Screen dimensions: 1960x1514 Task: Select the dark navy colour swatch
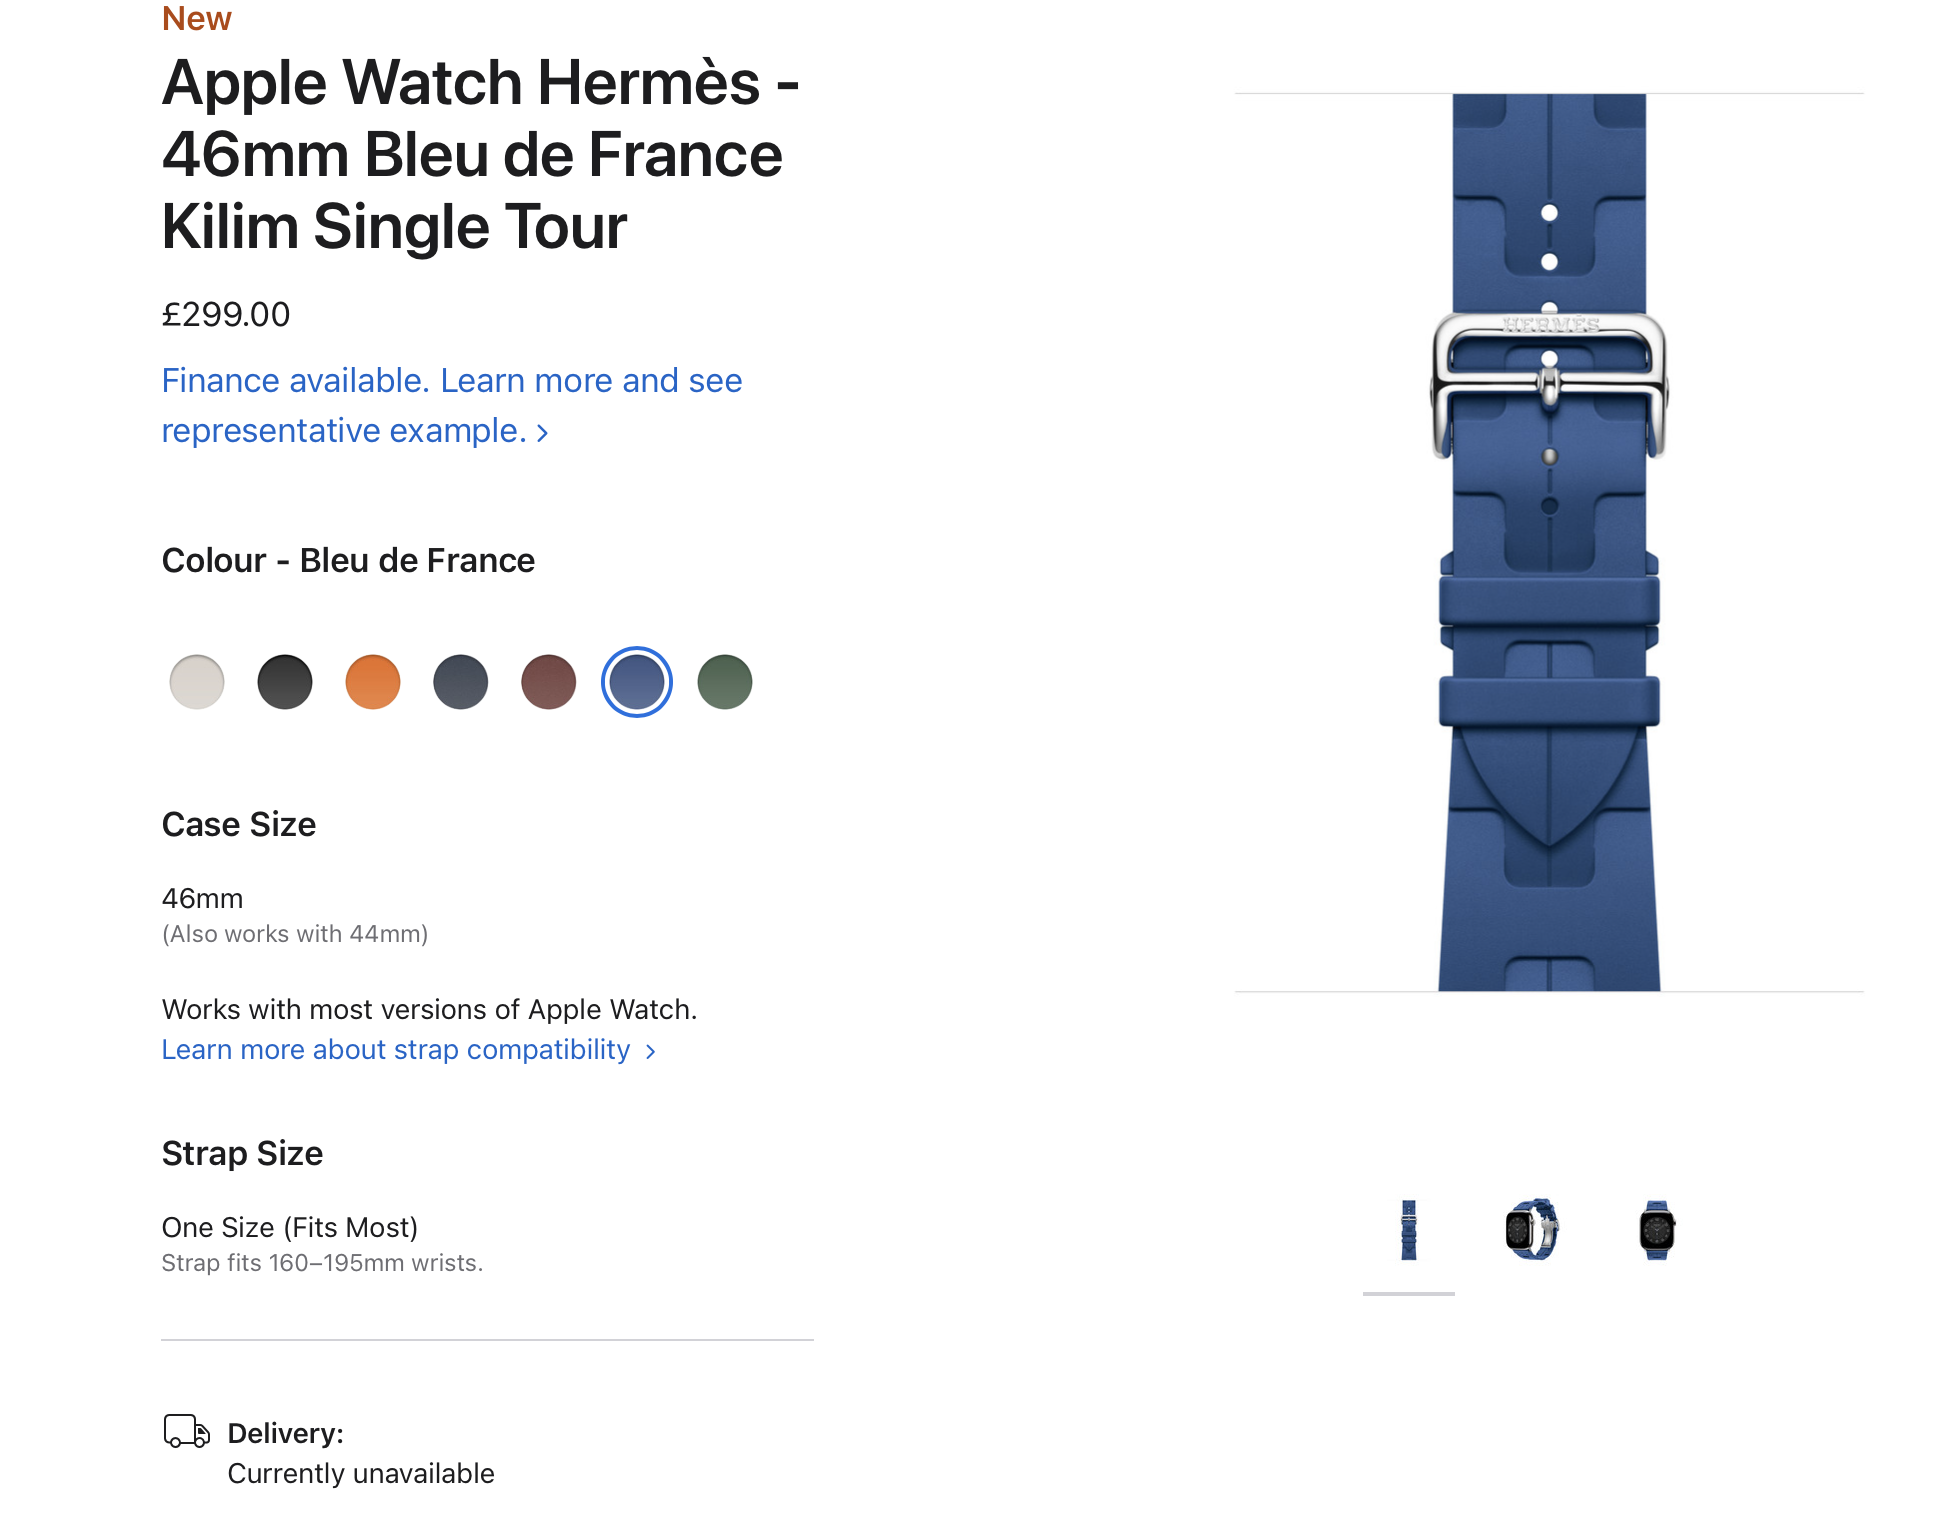[x=461, y=682]
